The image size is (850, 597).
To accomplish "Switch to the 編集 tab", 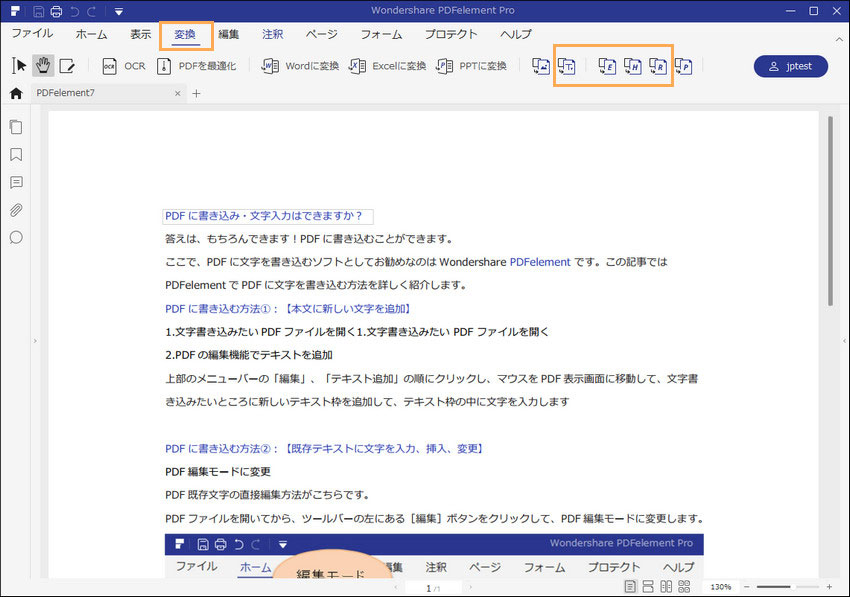I will 228,34.
